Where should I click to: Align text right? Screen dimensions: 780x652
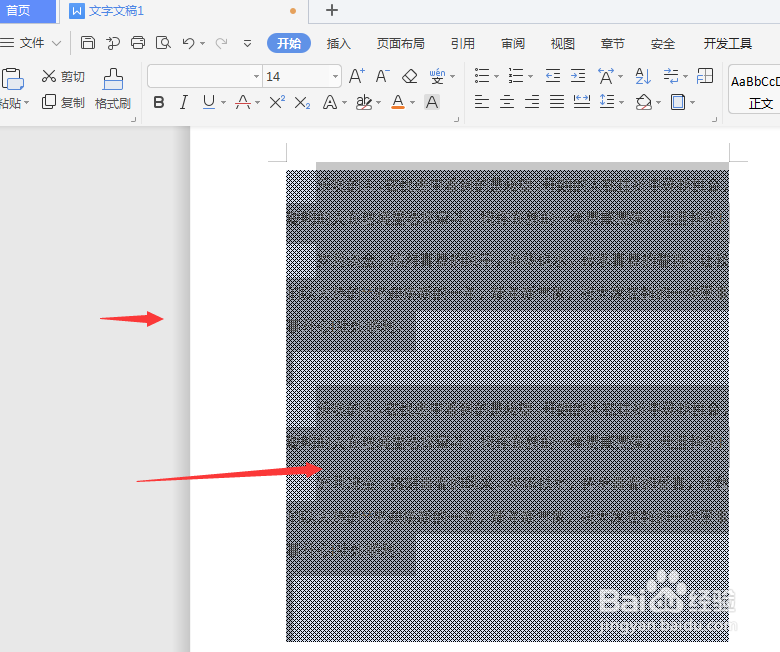click(x=532, y=102)
